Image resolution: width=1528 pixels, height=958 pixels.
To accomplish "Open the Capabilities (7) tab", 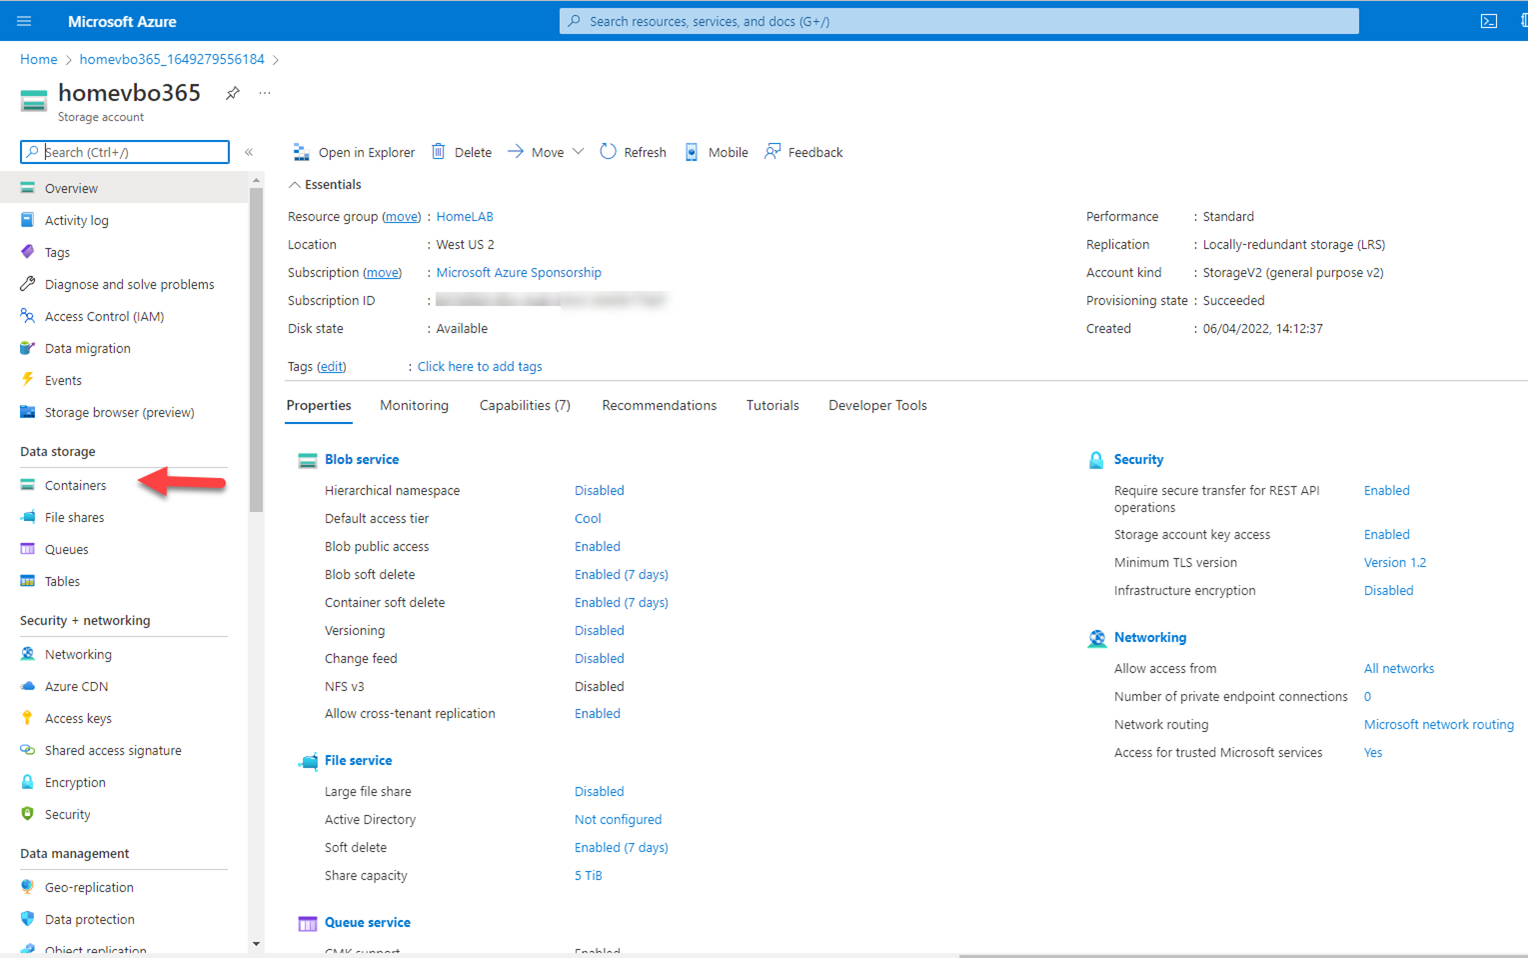I will (525, 405).
